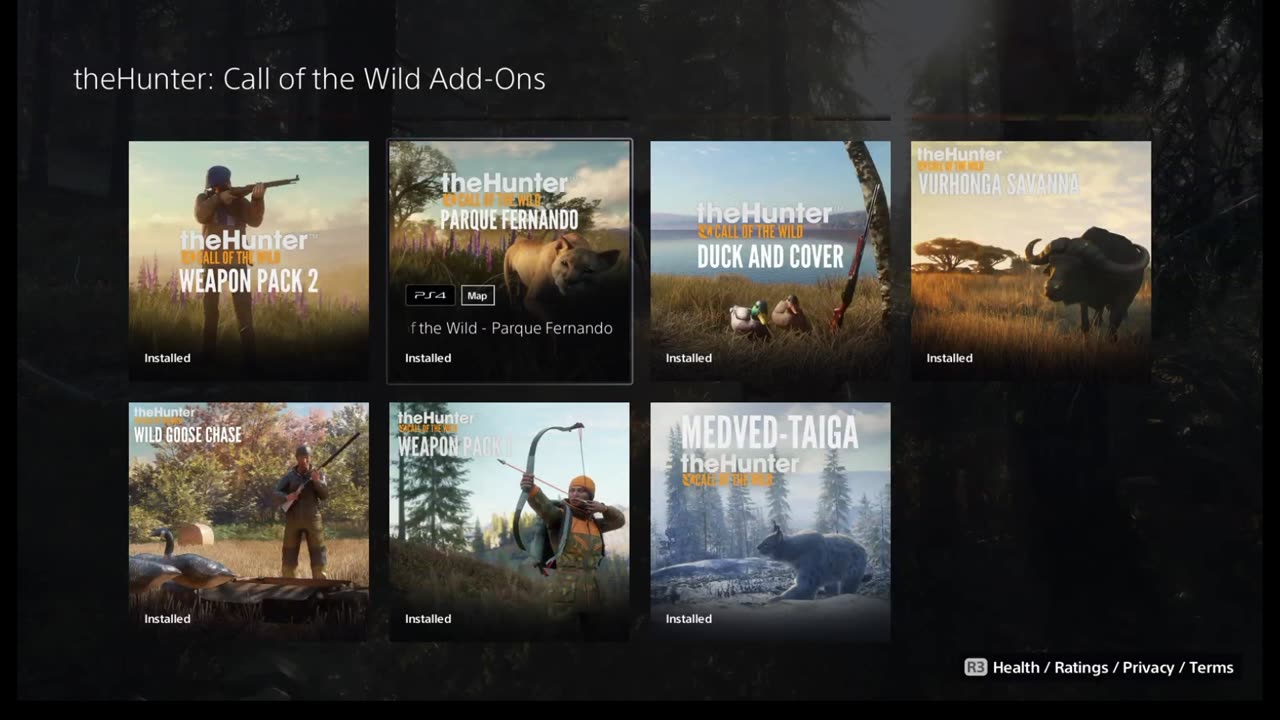Select the Medved-Taiga add-on tile
The width and height of the screenshot is (1280, 720).
tap(771, 522)
